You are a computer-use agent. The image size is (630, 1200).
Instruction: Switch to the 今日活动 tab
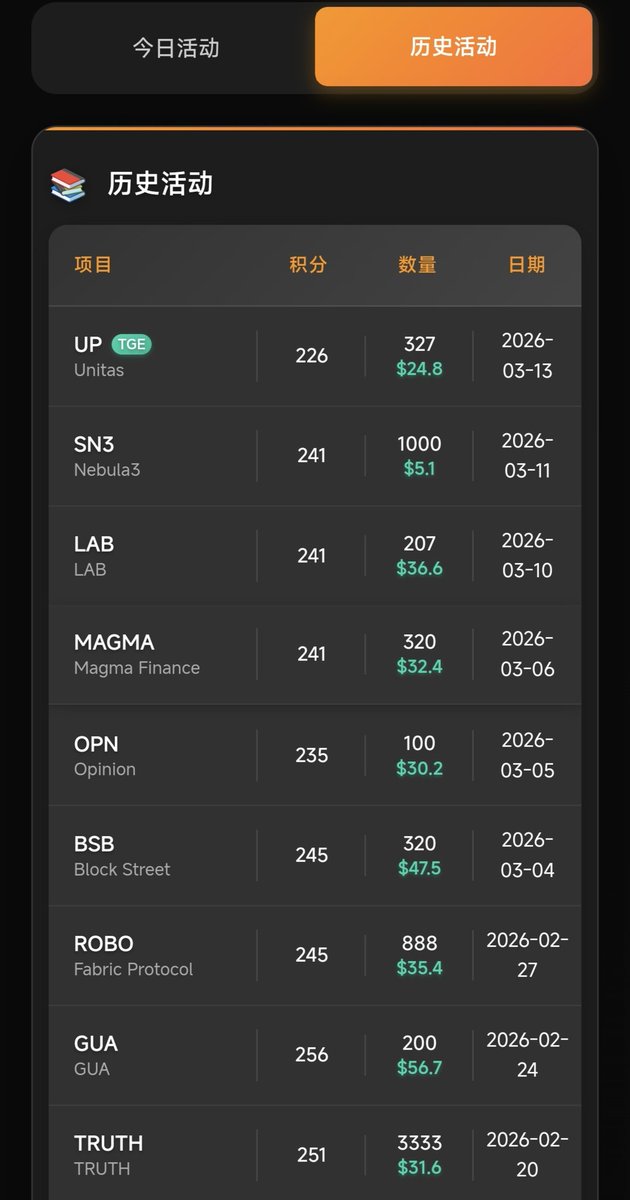coord(176,48)
